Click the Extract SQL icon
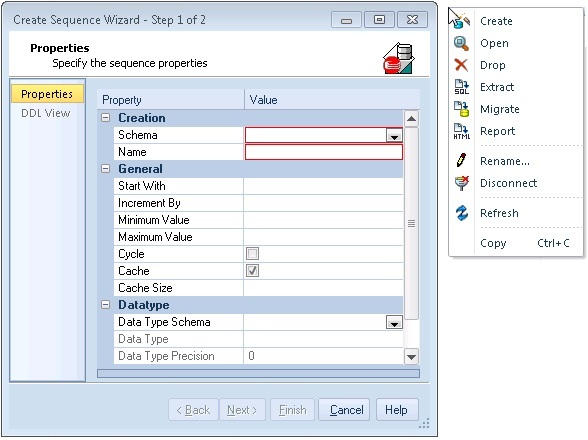The image size is (588, 440). point(462,87)
